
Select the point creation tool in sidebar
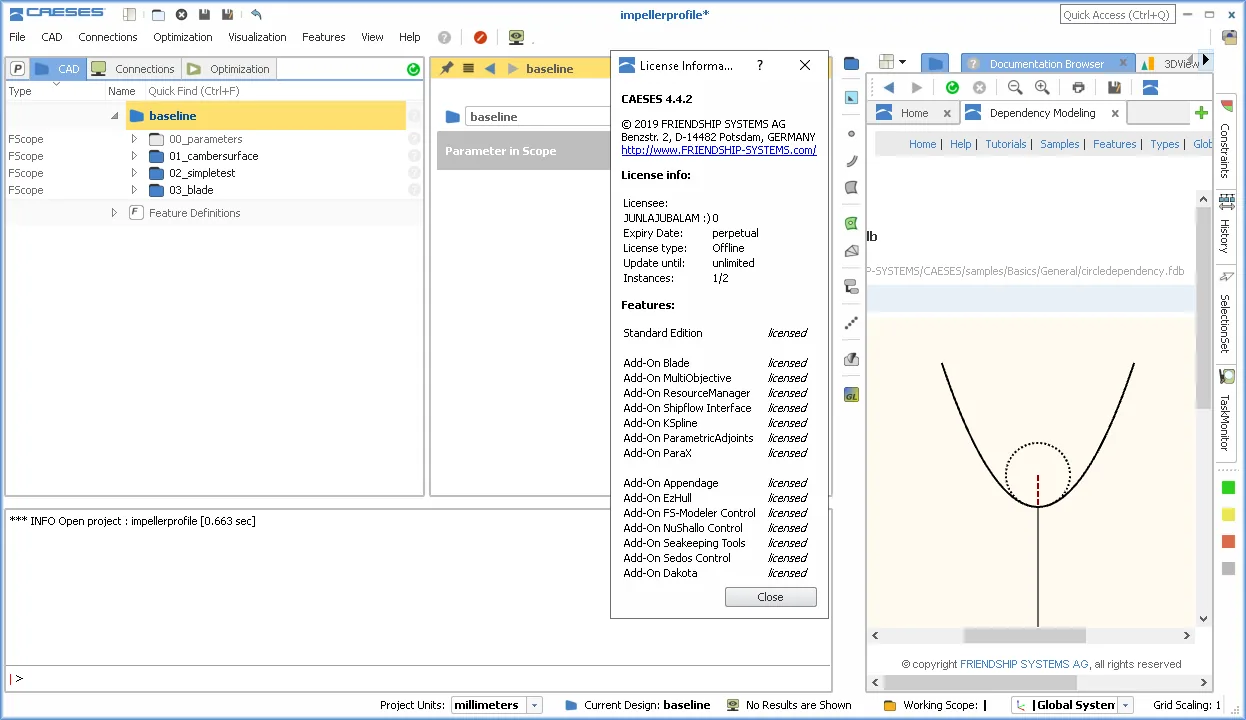point(852,133)
